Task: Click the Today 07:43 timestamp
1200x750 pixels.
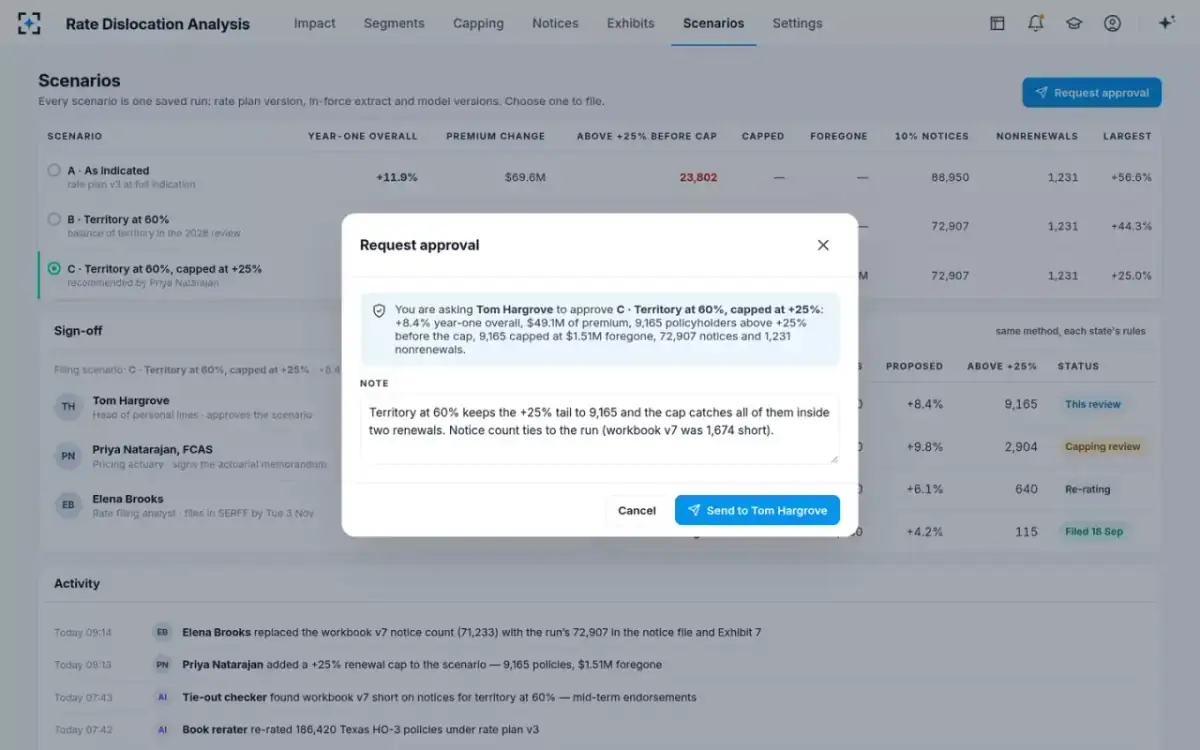Action: (83, 697)
